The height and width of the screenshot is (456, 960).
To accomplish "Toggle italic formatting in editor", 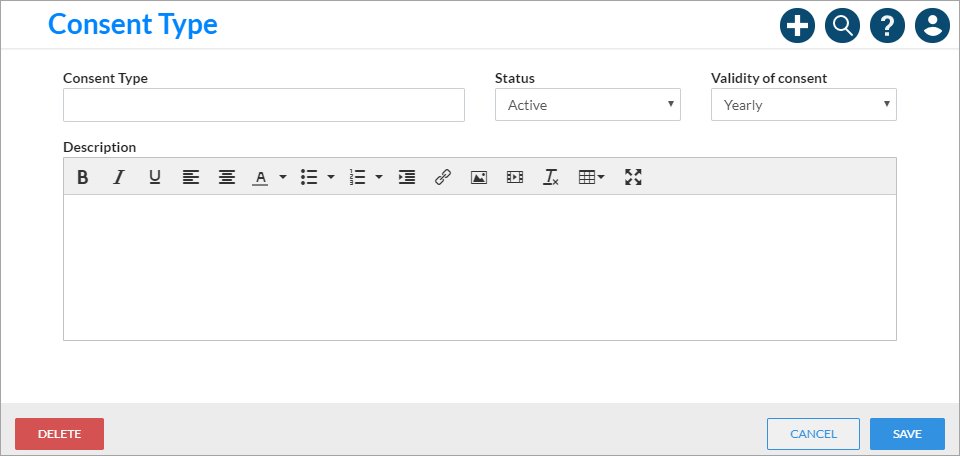I will tap(119, 178).
